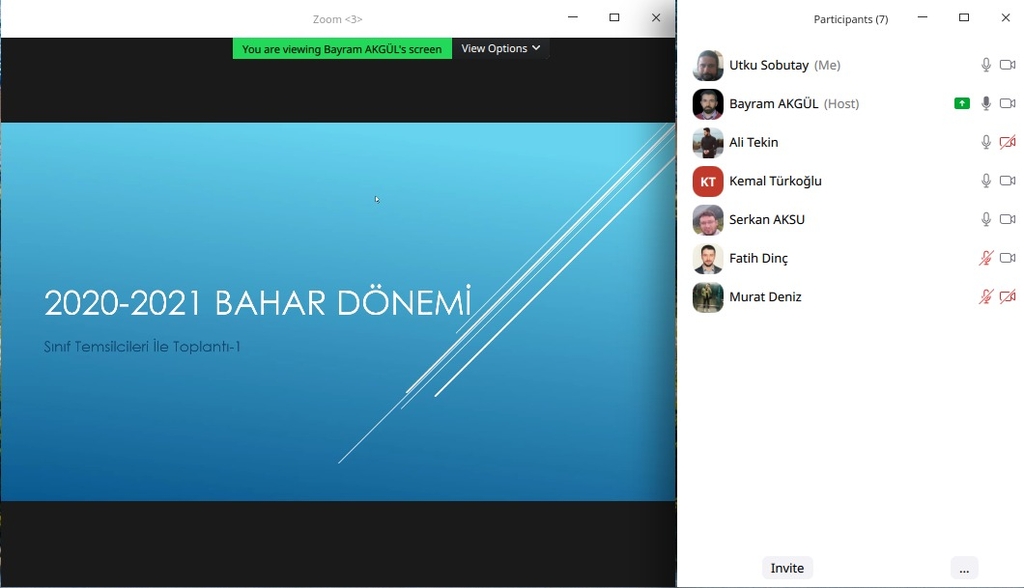This screenshot has width=1024, height=588.
Task: Minimize the Zoom meeting window
Action: [573, 18]
